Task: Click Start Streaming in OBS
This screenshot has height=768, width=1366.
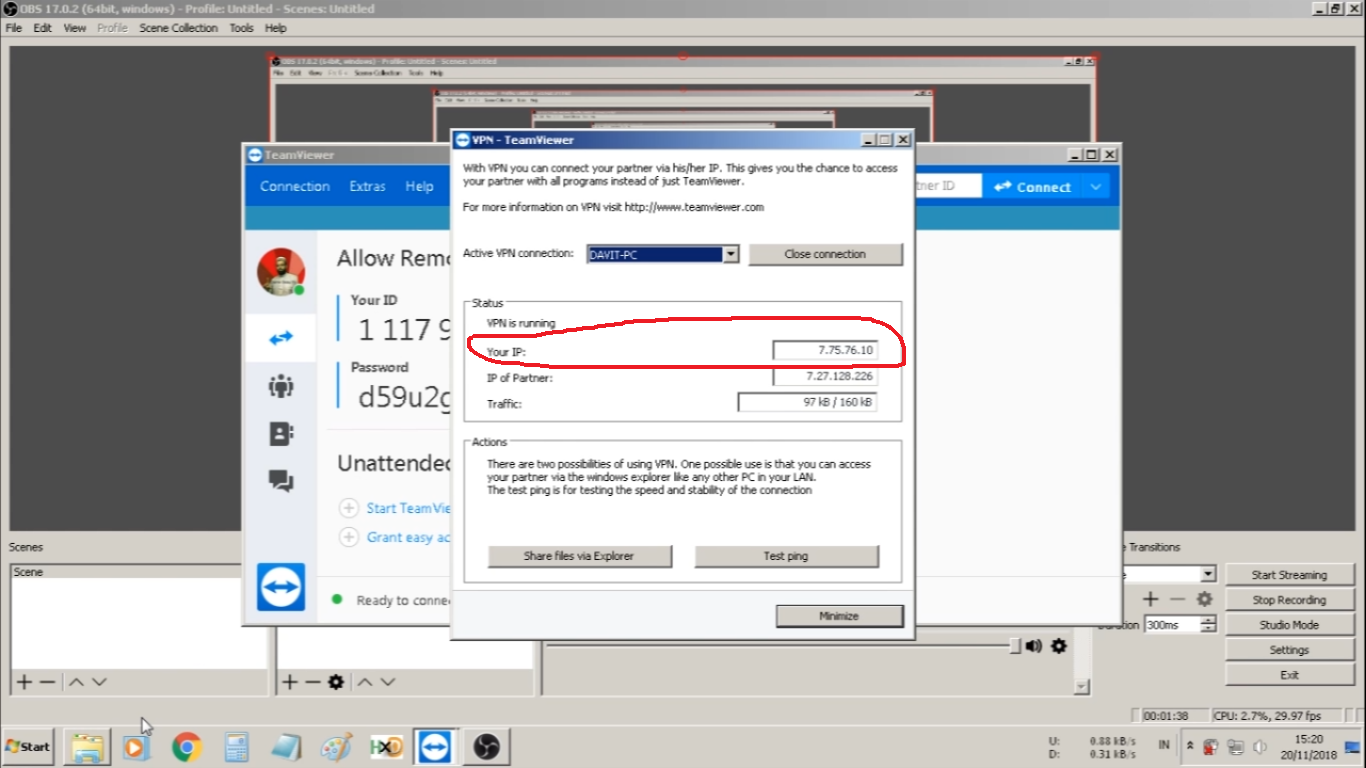Action: pos(1289,575)
